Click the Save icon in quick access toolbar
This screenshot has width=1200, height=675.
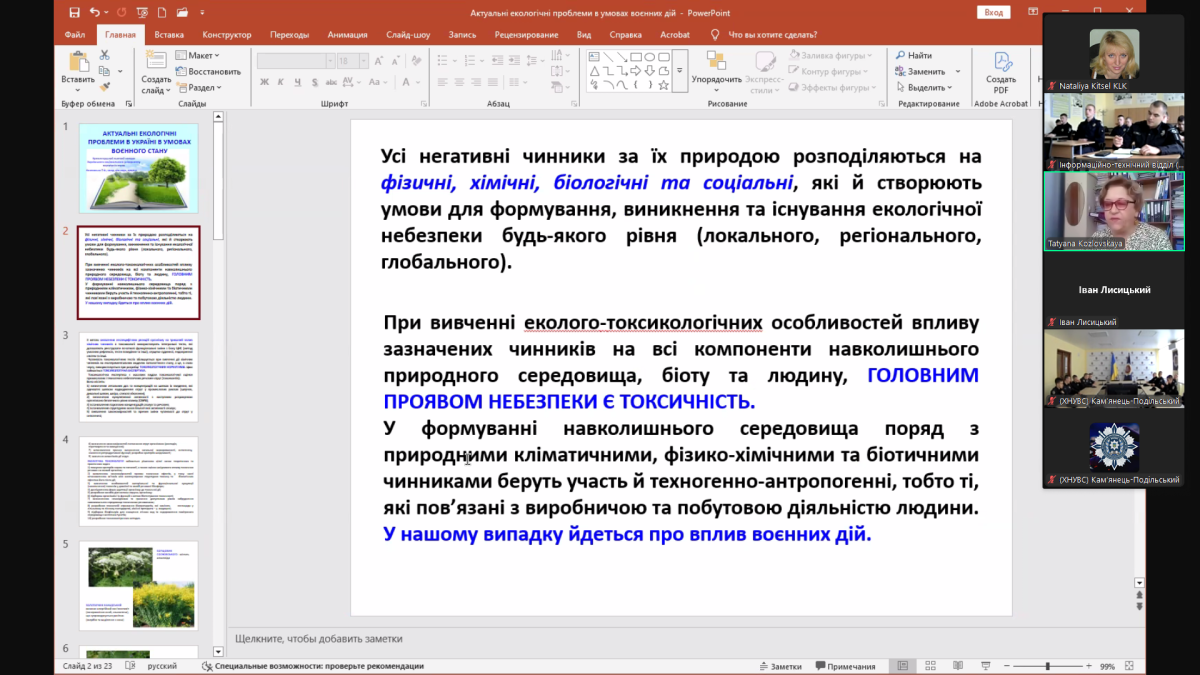75,13
